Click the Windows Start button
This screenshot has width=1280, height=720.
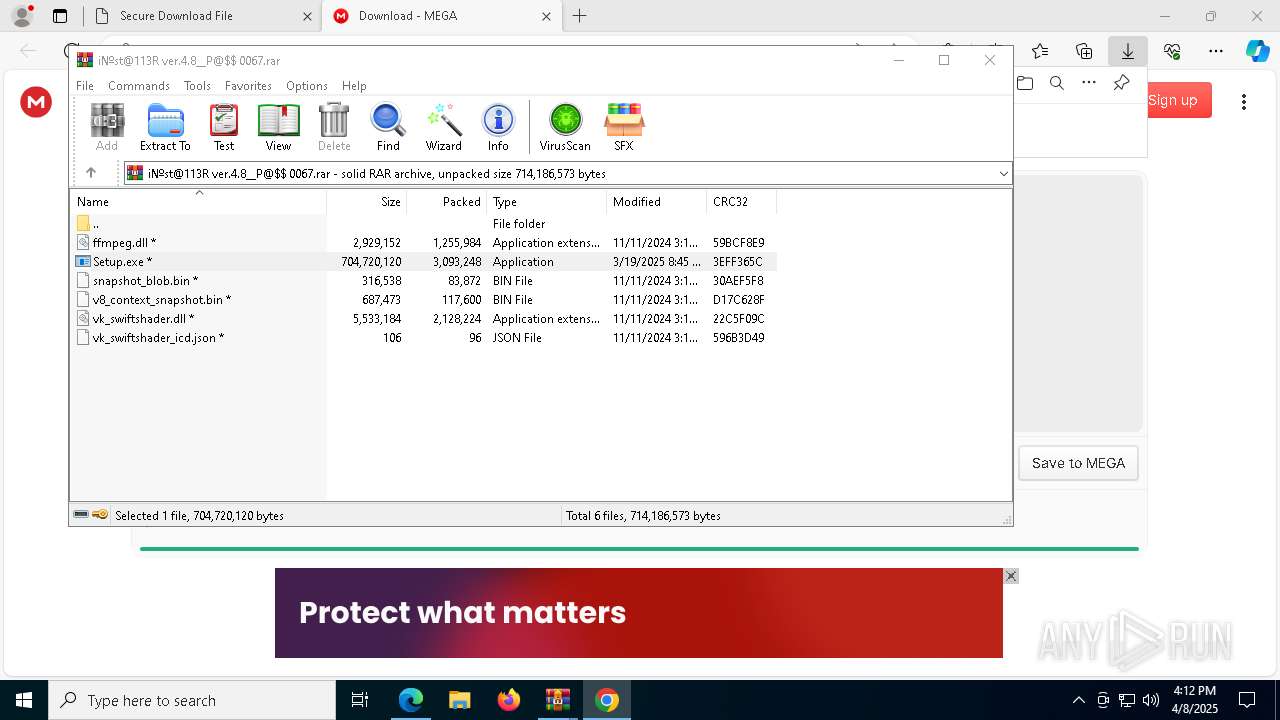(x=24, y=700)
